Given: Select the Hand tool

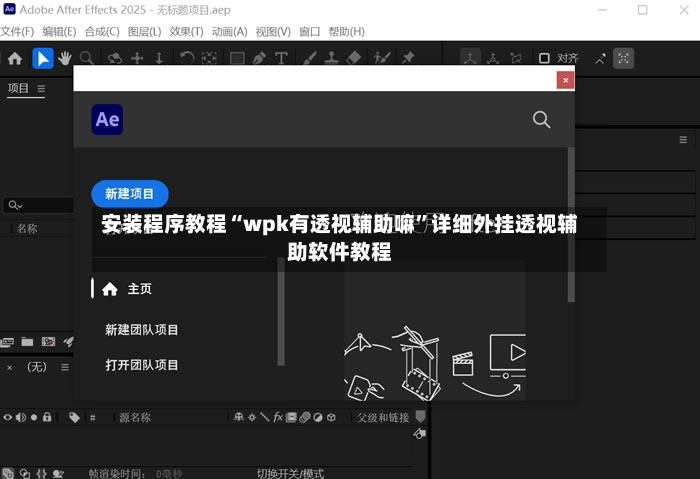Looking at the screenshot, I should (65, 58).
